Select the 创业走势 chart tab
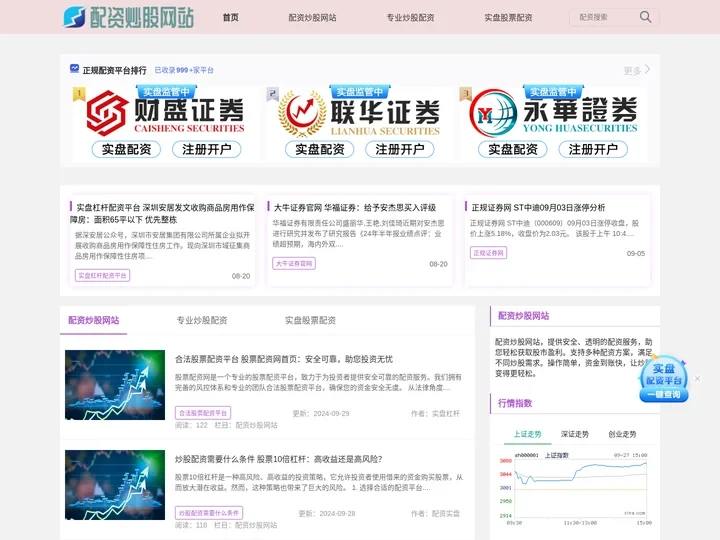 622,434
